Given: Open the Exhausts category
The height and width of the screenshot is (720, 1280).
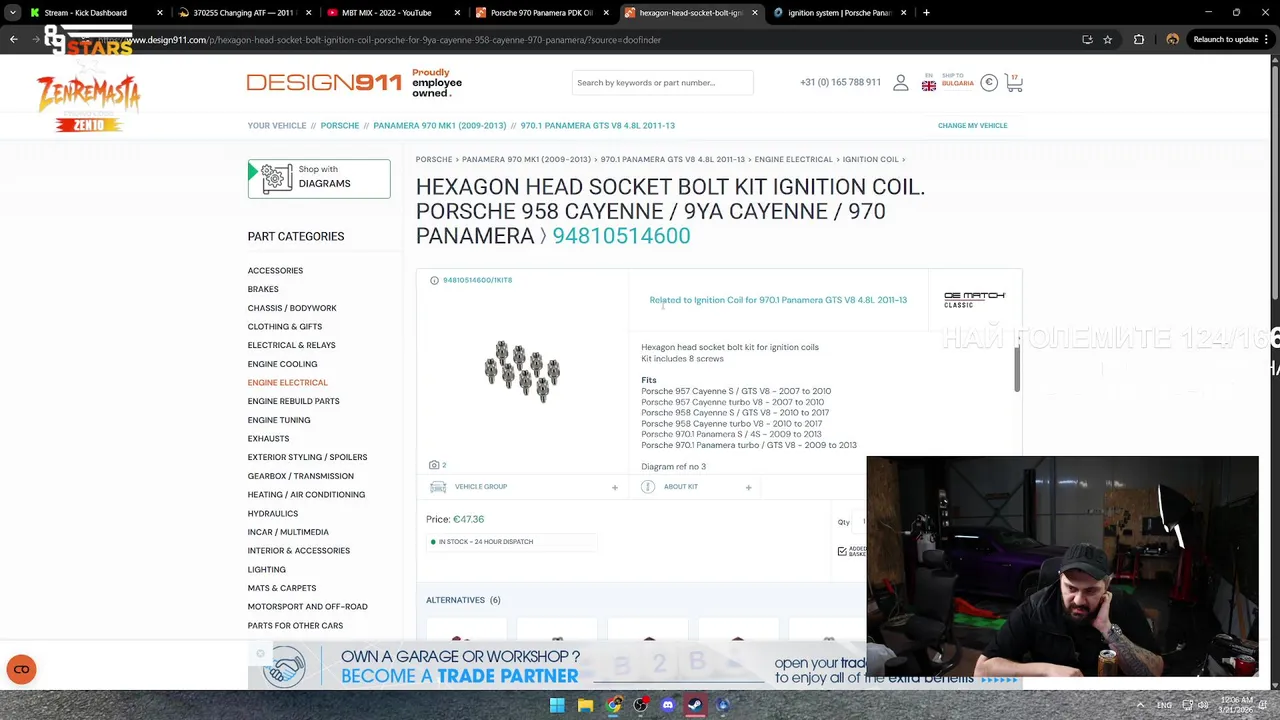Looking at the screenshot, I should (268, 439).
